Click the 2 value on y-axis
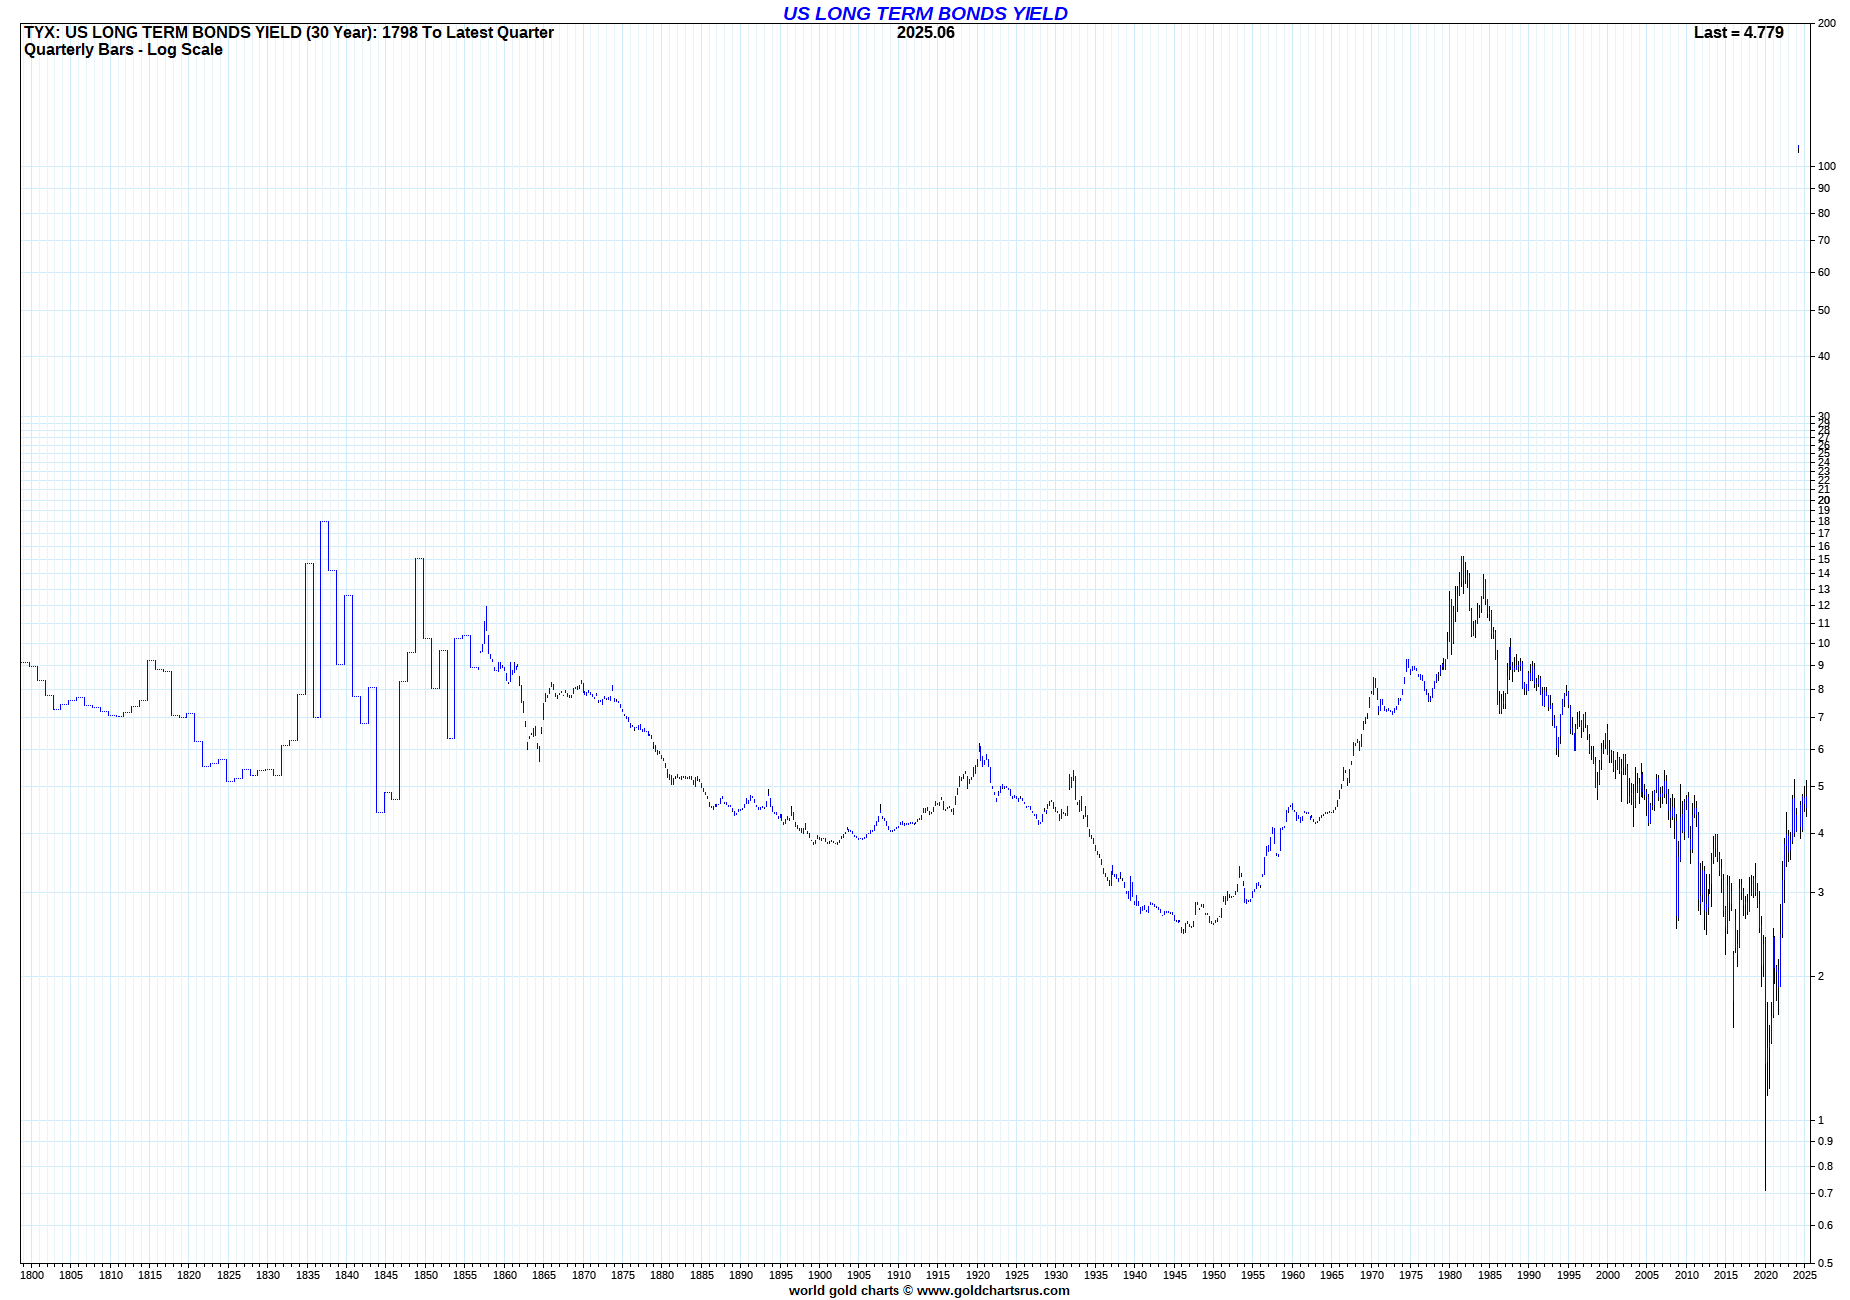The width and height of the screenshot is (1850, 1300). point(1821,976)
